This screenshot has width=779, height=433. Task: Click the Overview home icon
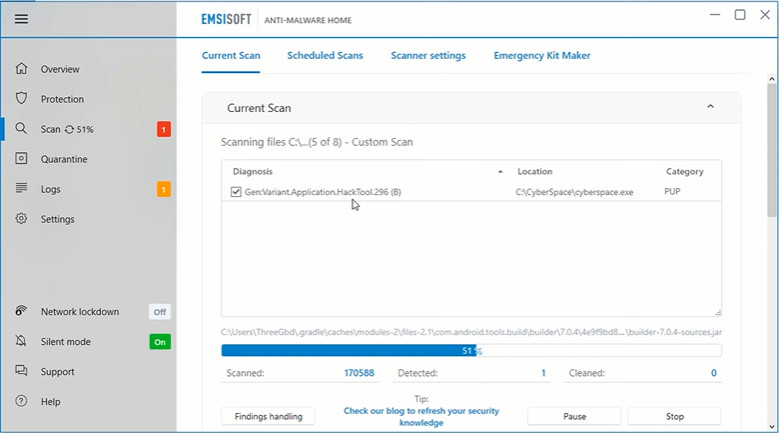point(21,69)
